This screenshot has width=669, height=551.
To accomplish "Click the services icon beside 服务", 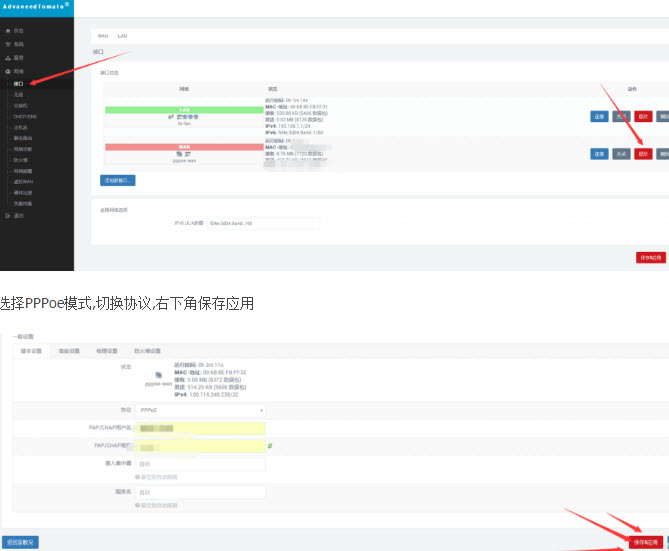I will [8, 58].
